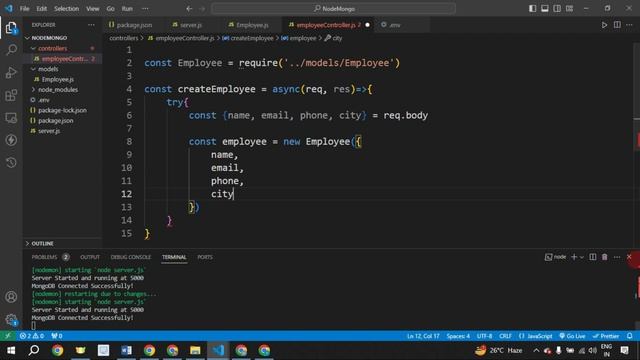This screenshot has width=640, height=360.
Task: Open the PORTS panel tab
Action: (205, 257)
